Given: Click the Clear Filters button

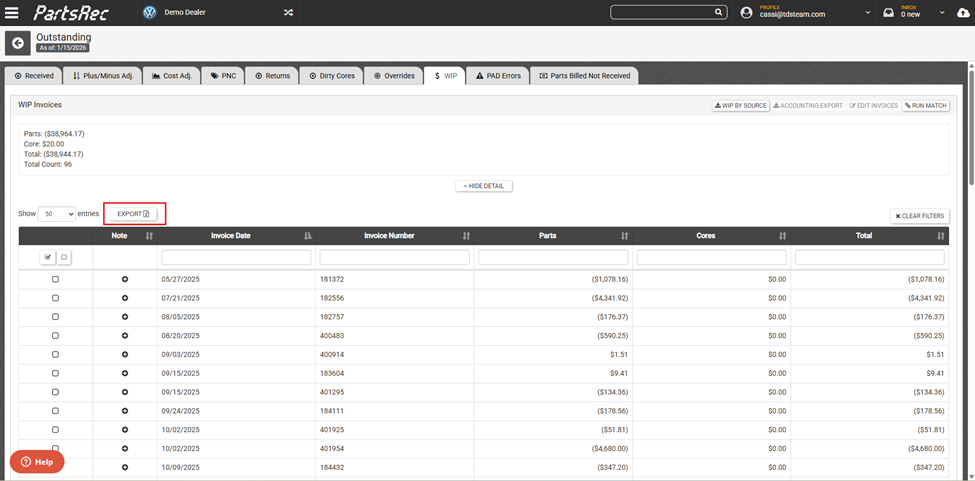Looking at the screenshot, I should [x=920, y=216].
